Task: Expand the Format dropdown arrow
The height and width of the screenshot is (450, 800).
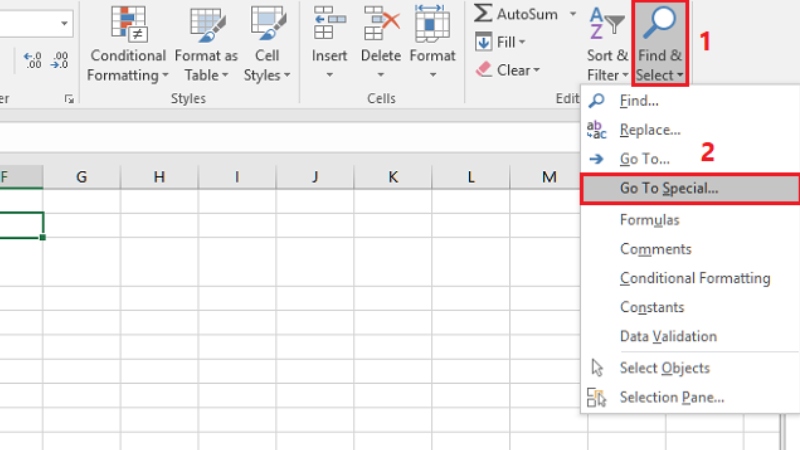Action: click(x=433, y=75)
